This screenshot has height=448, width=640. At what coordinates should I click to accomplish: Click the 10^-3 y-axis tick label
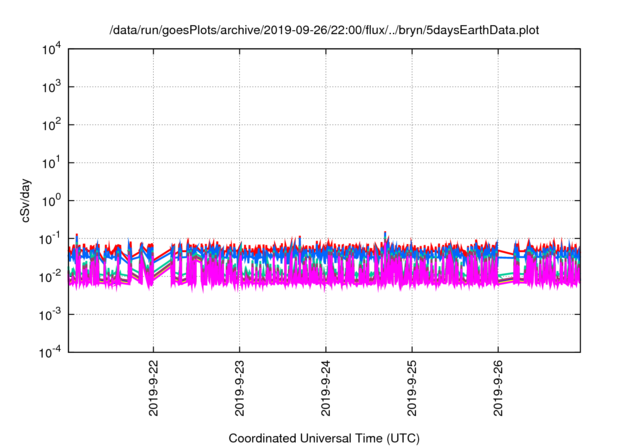click(x=50, y=315)
